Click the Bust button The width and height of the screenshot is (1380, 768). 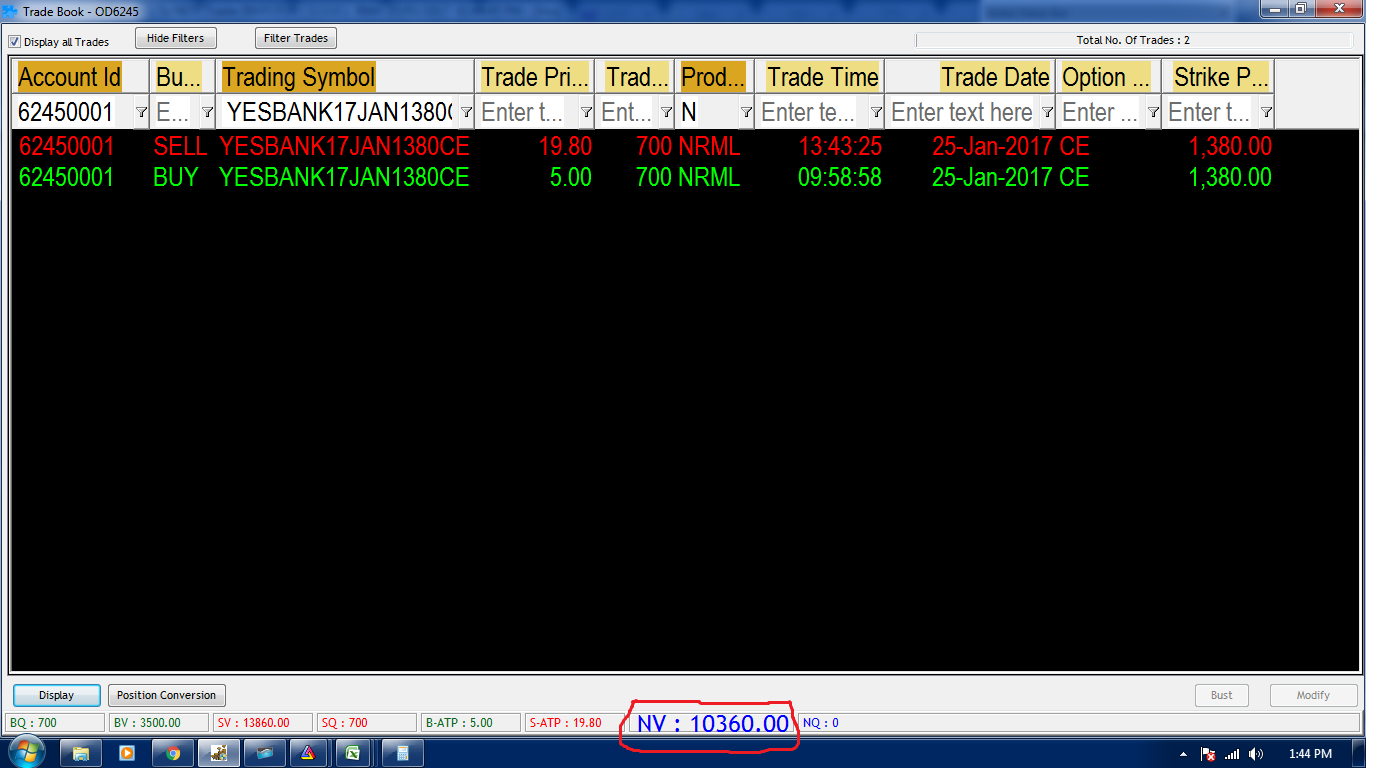coord(1222,695)
